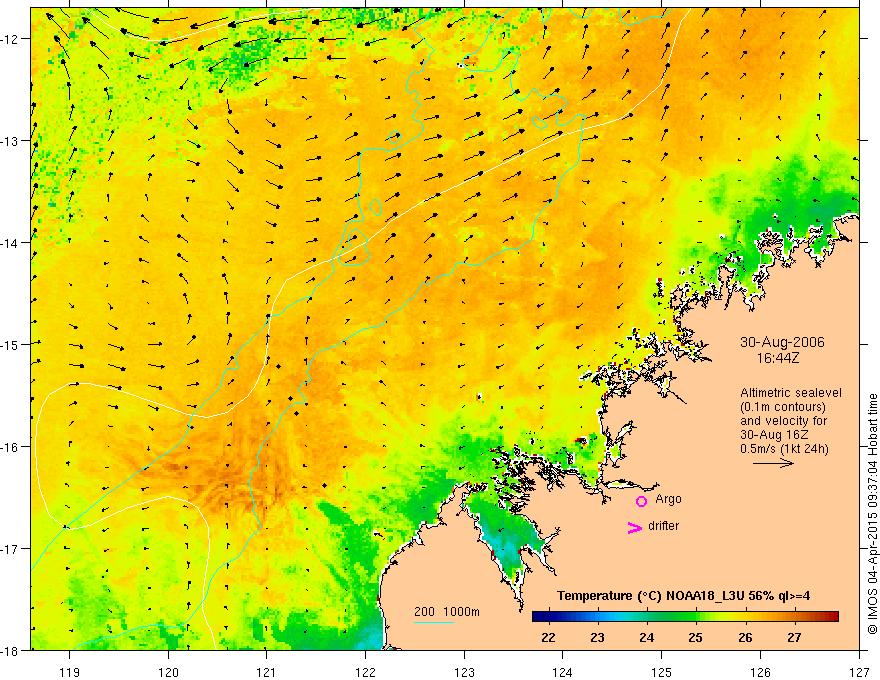
Task: Click the color bar value 27
Action: point(794,638)
